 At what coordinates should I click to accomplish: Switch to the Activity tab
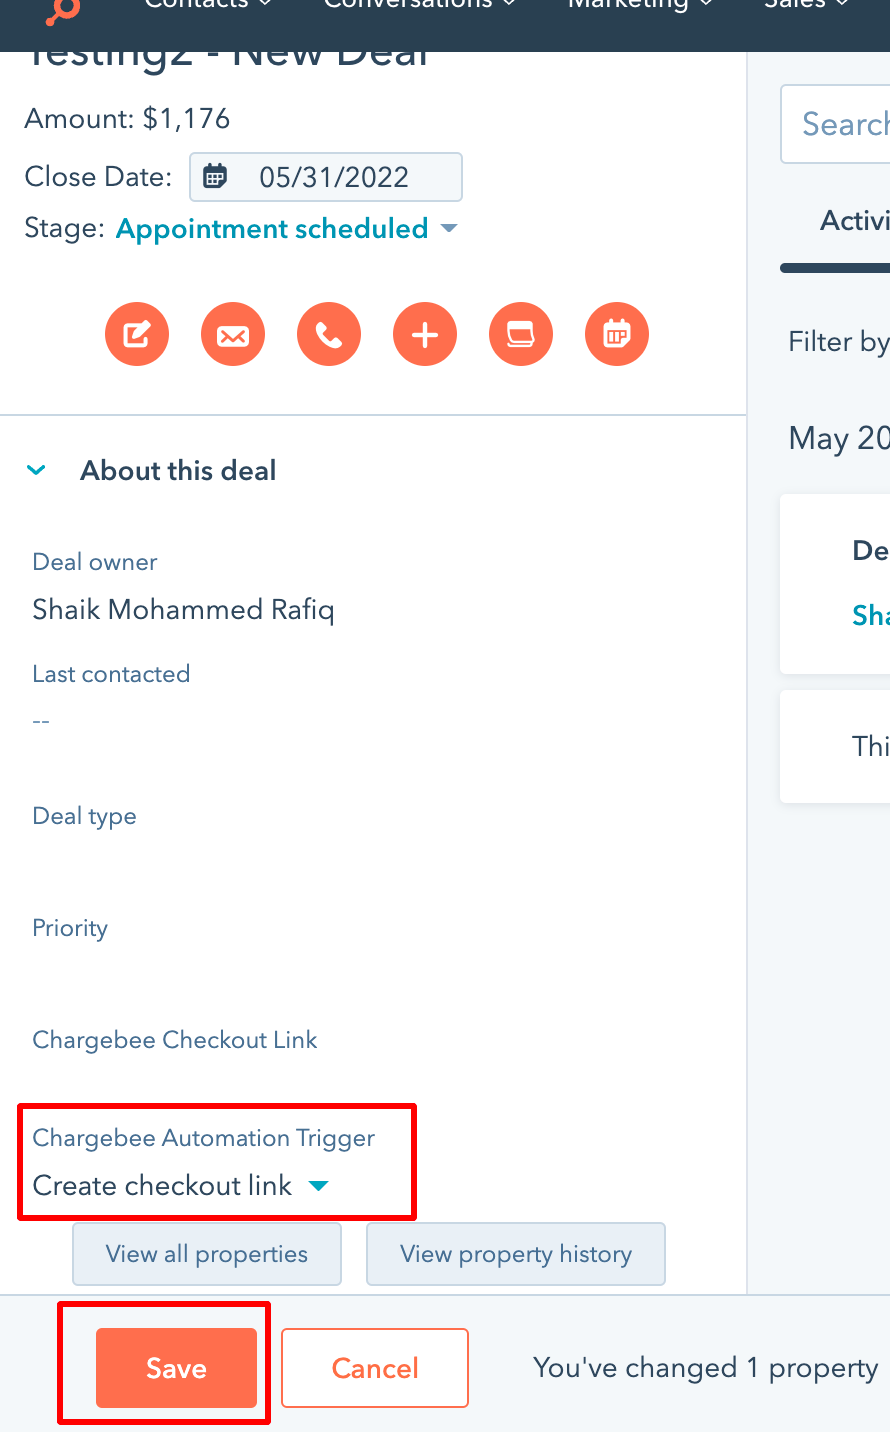click(x=854, y=221)
